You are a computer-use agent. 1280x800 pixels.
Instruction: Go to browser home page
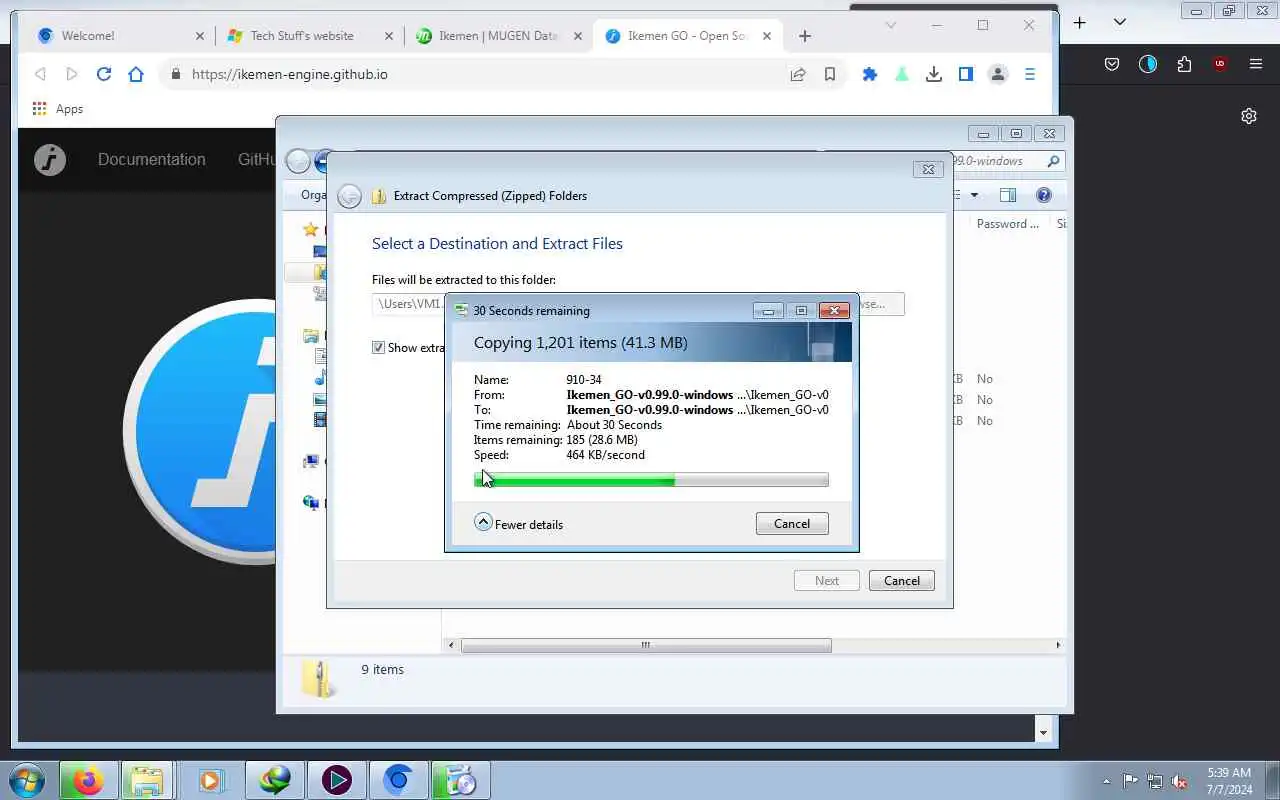[x=136, y=74]
